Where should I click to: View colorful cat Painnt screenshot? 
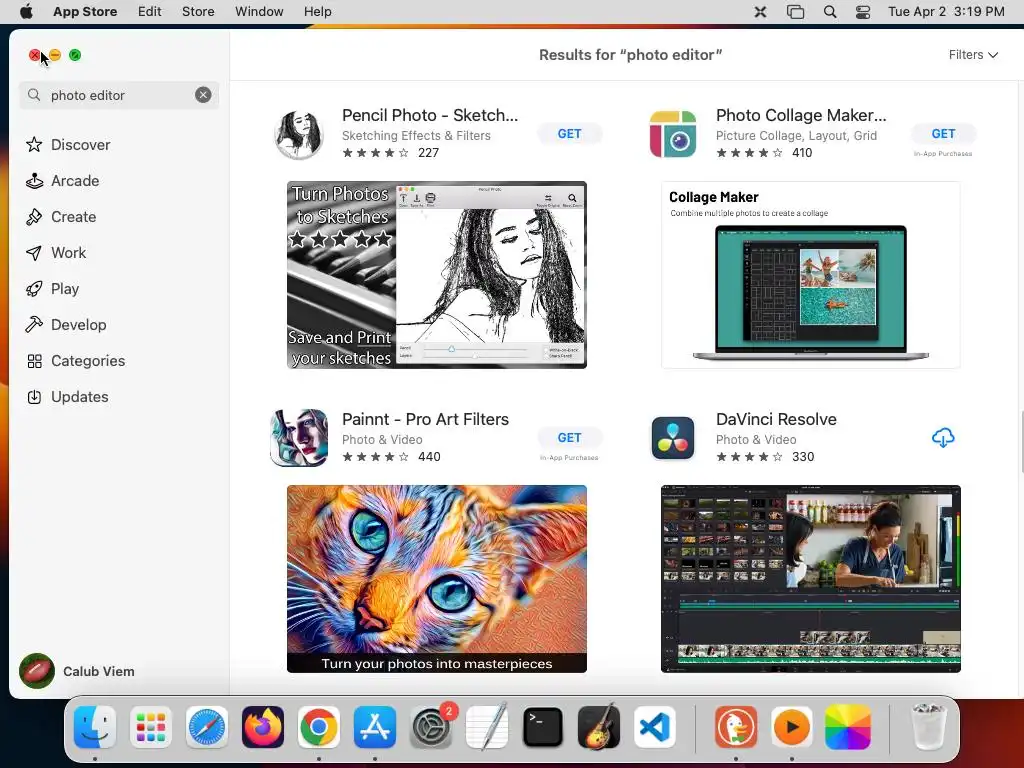coord(437,579)
